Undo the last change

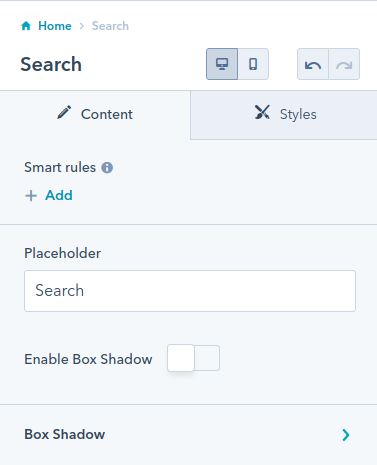coord(313,64)
